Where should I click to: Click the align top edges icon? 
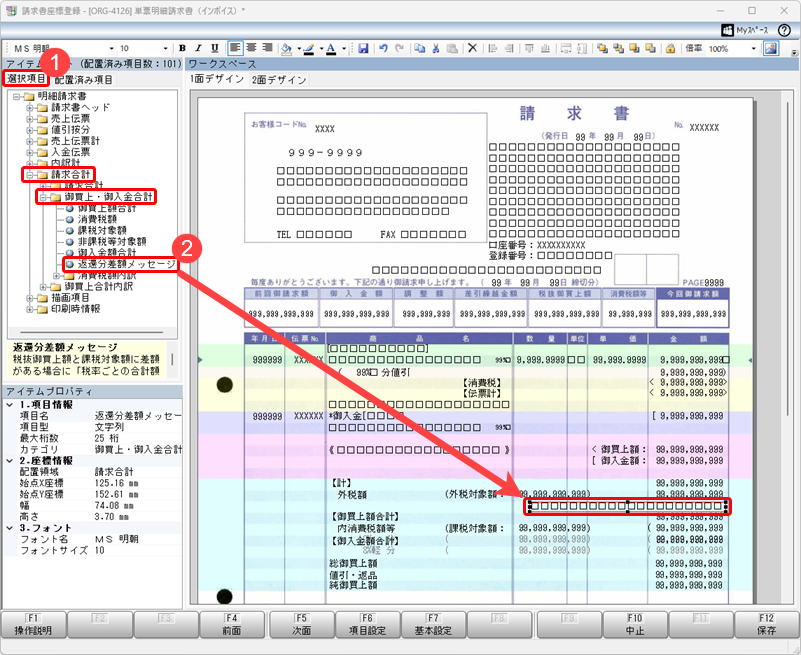[529, 49]
